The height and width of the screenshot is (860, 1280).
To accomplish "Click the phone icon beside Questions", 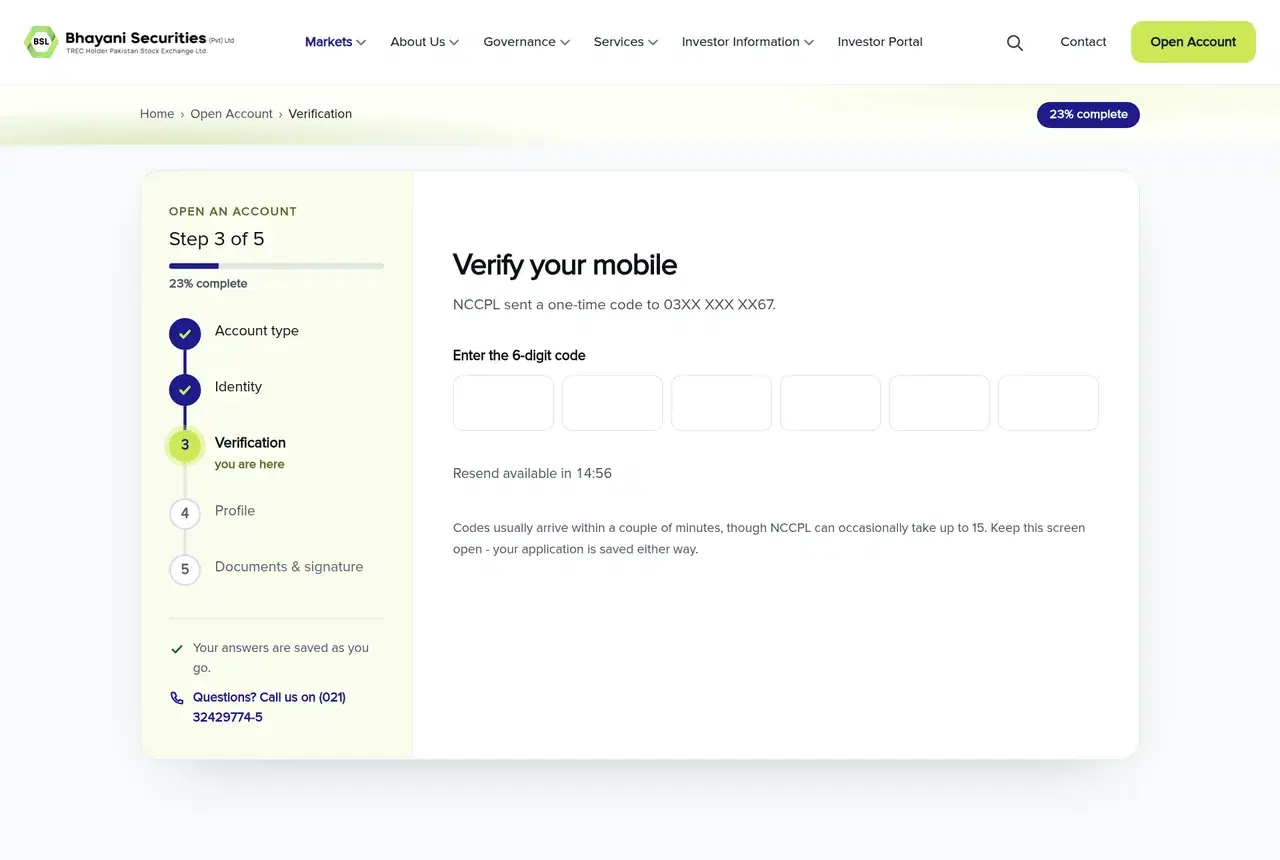I will (177, 698).
